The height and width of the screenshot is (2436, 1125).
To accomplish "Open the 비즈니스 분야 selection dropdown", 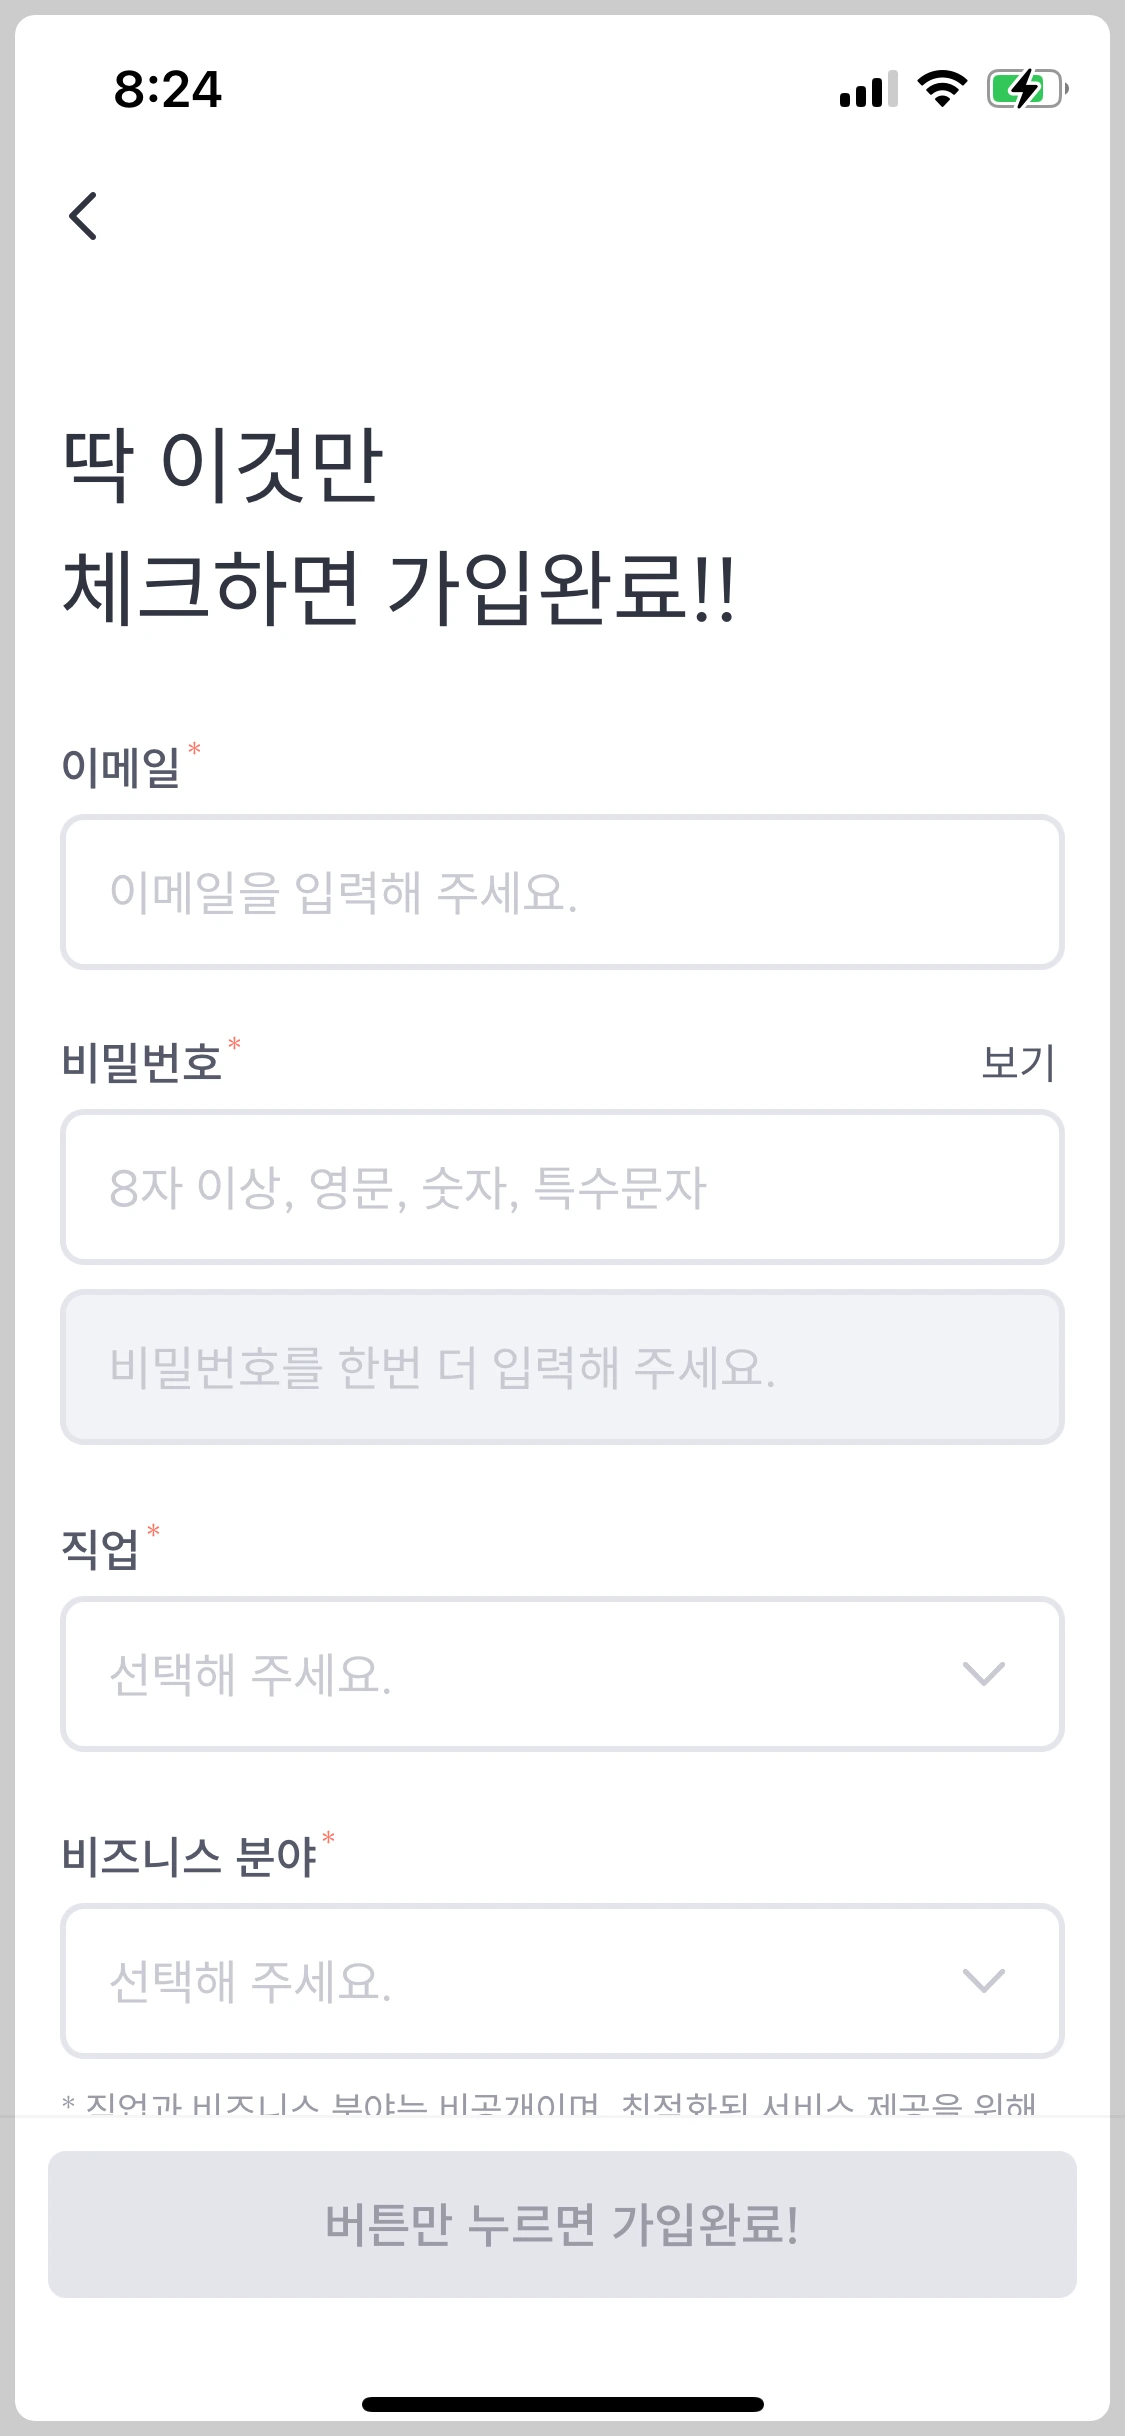I will 562,1981.
